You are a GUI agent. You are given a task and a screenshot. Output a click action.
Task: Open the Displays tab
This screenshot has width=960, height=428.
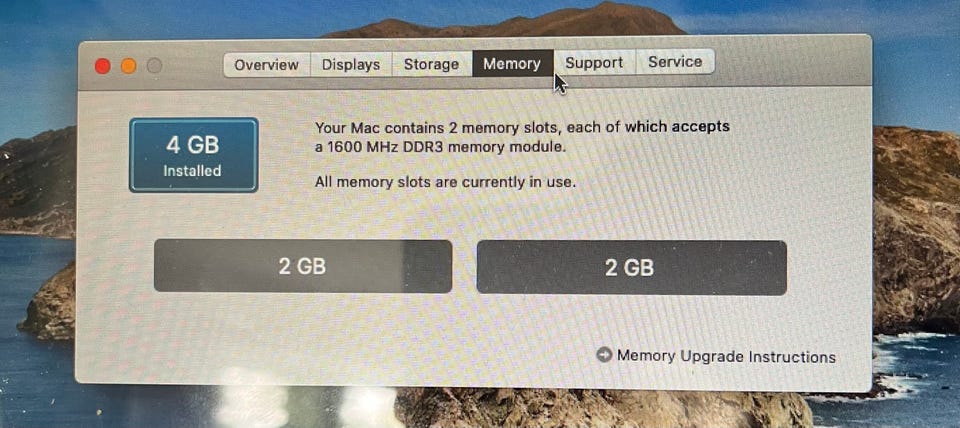coord(351,64)
